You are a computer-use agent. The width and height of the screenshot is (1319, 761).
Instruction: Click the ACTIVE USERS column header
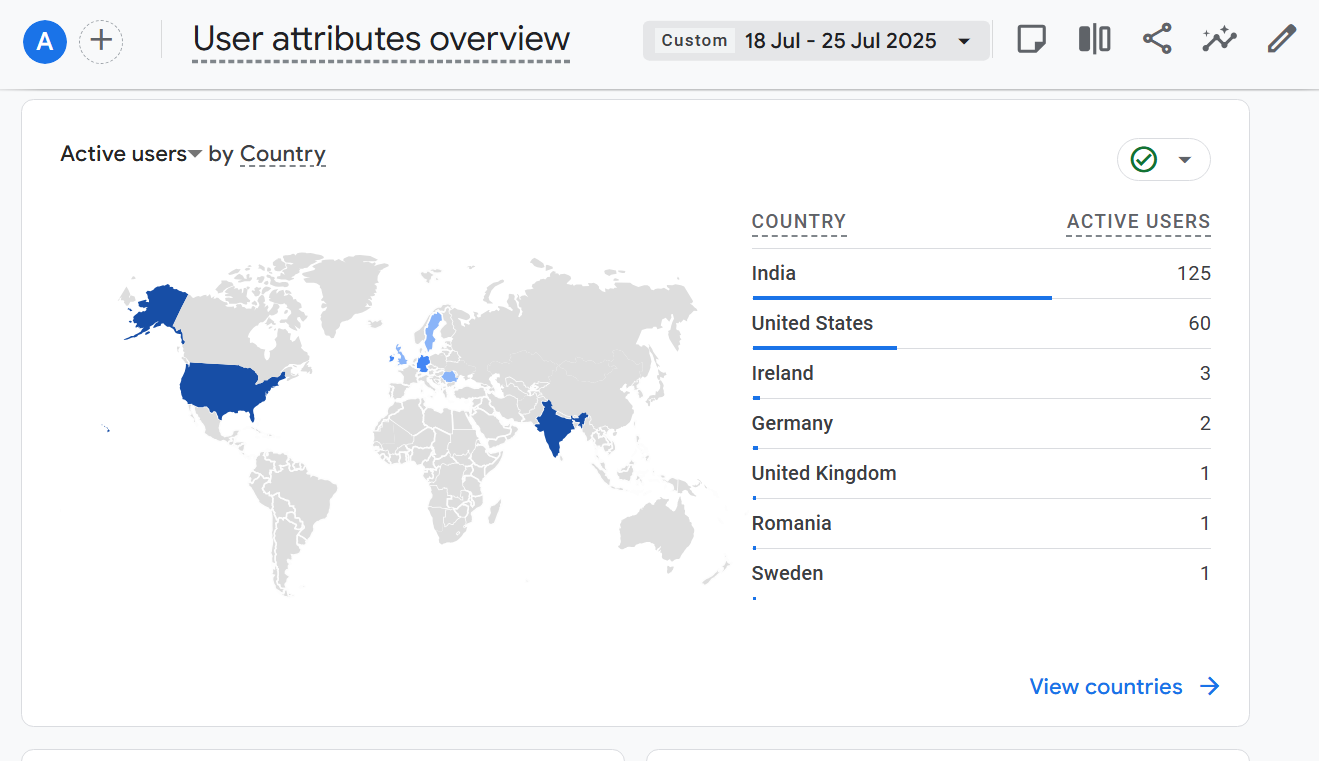pyautogui.click(x=1138, y=222)
